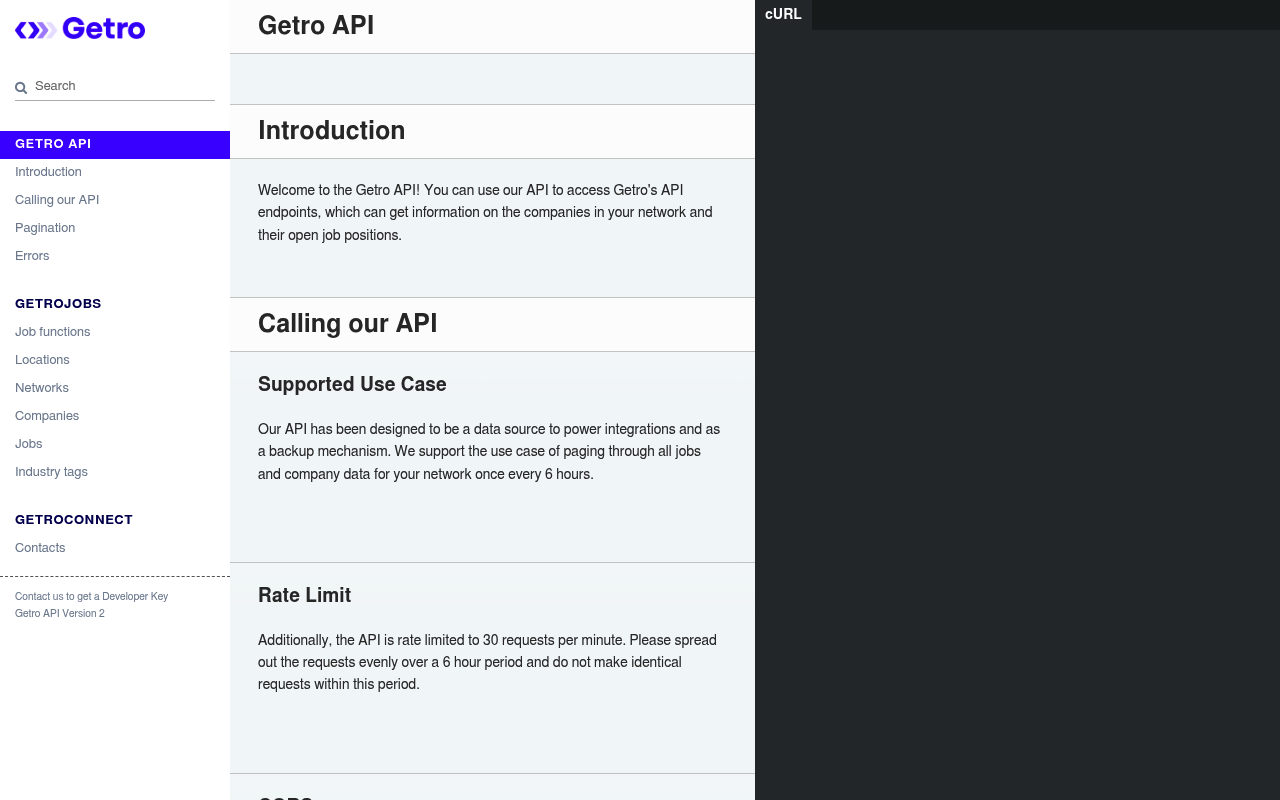
Task: Click the Getro API page heading
Action: (316, 25)
